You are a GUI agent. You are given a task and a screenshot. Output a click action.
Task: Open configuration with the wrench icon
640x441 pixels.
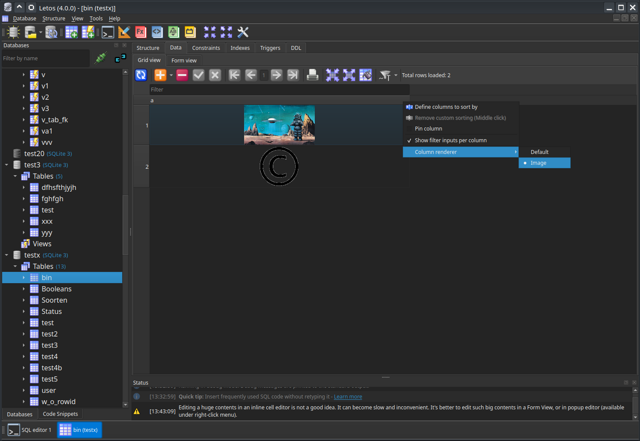[x=243, y=32]
